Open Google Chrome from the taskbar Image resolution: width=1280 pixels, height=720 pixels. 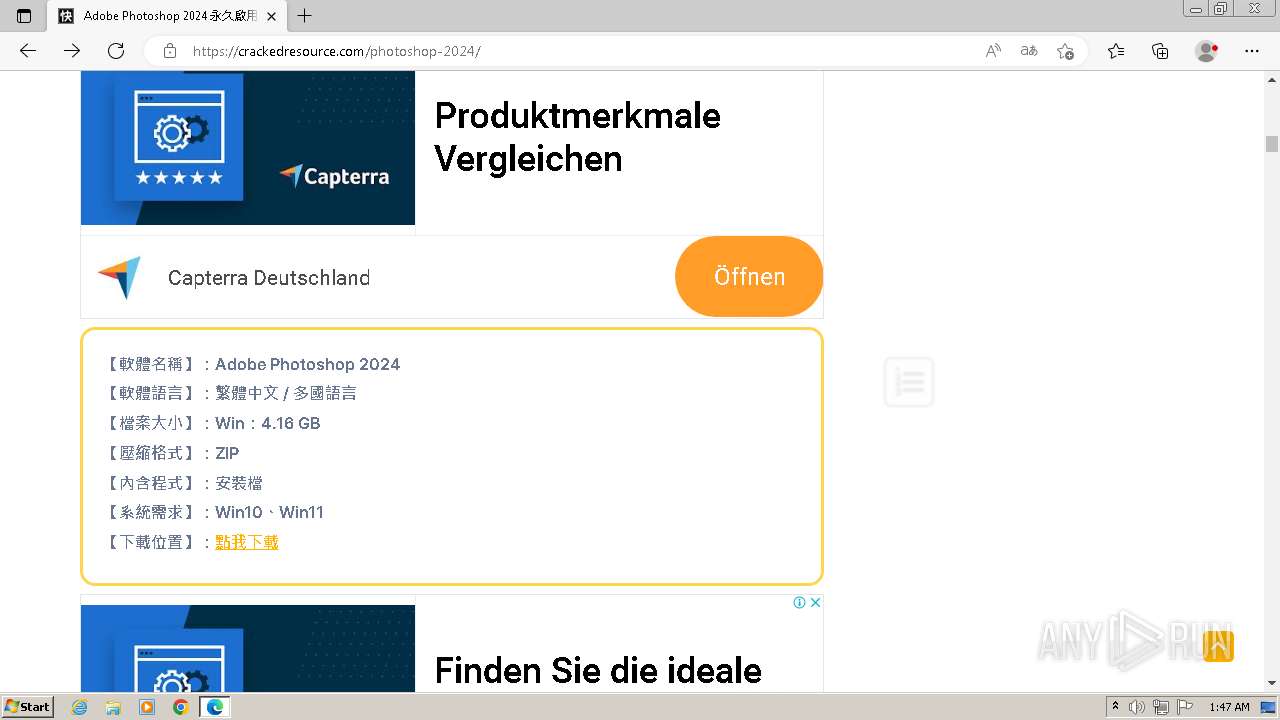pos(180,707)
